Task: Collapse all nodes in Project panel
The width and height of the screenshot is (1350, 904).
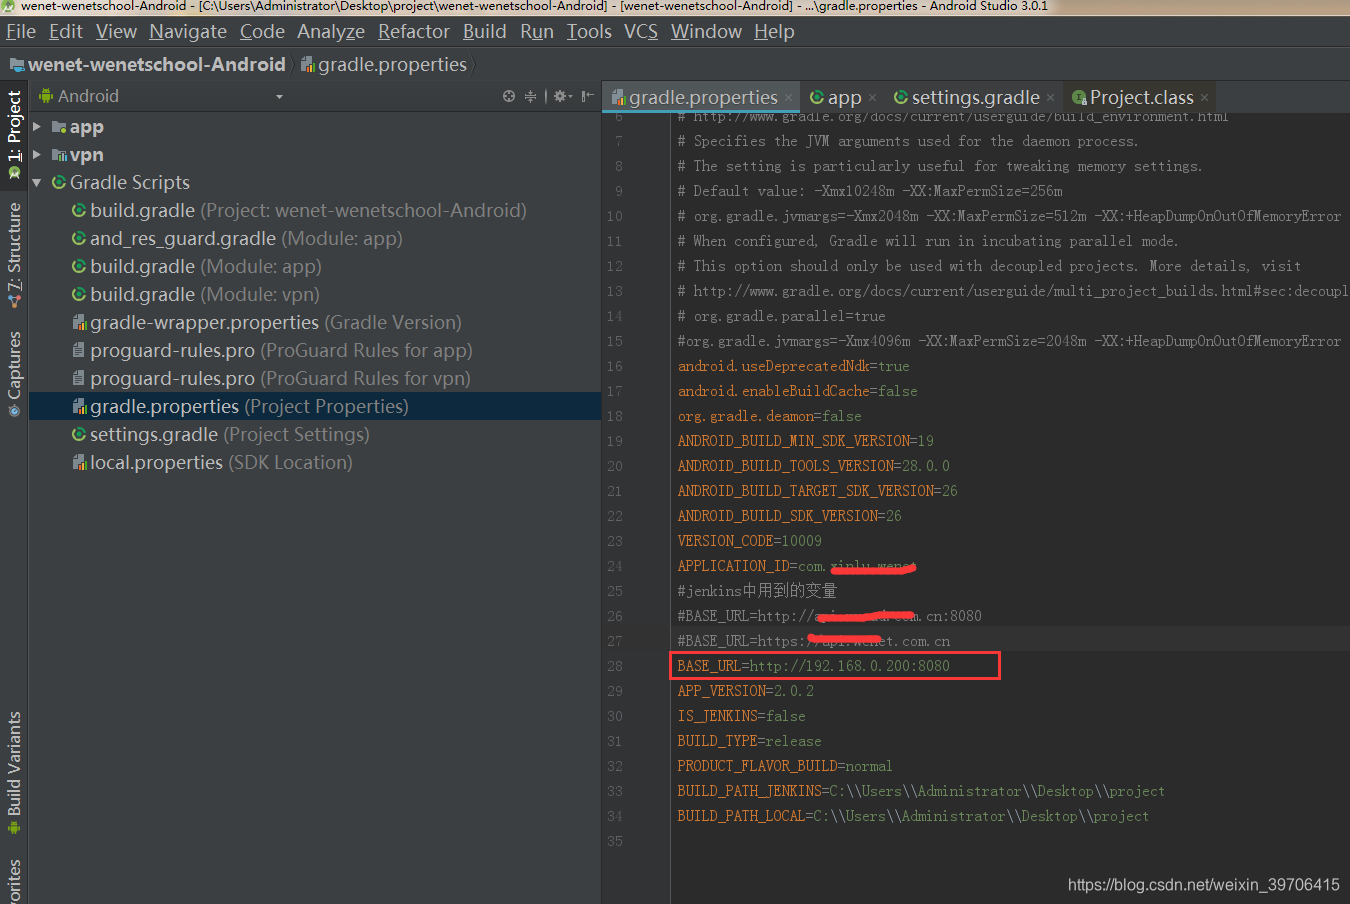Action: pyautogui.click(x=530, y=95)
